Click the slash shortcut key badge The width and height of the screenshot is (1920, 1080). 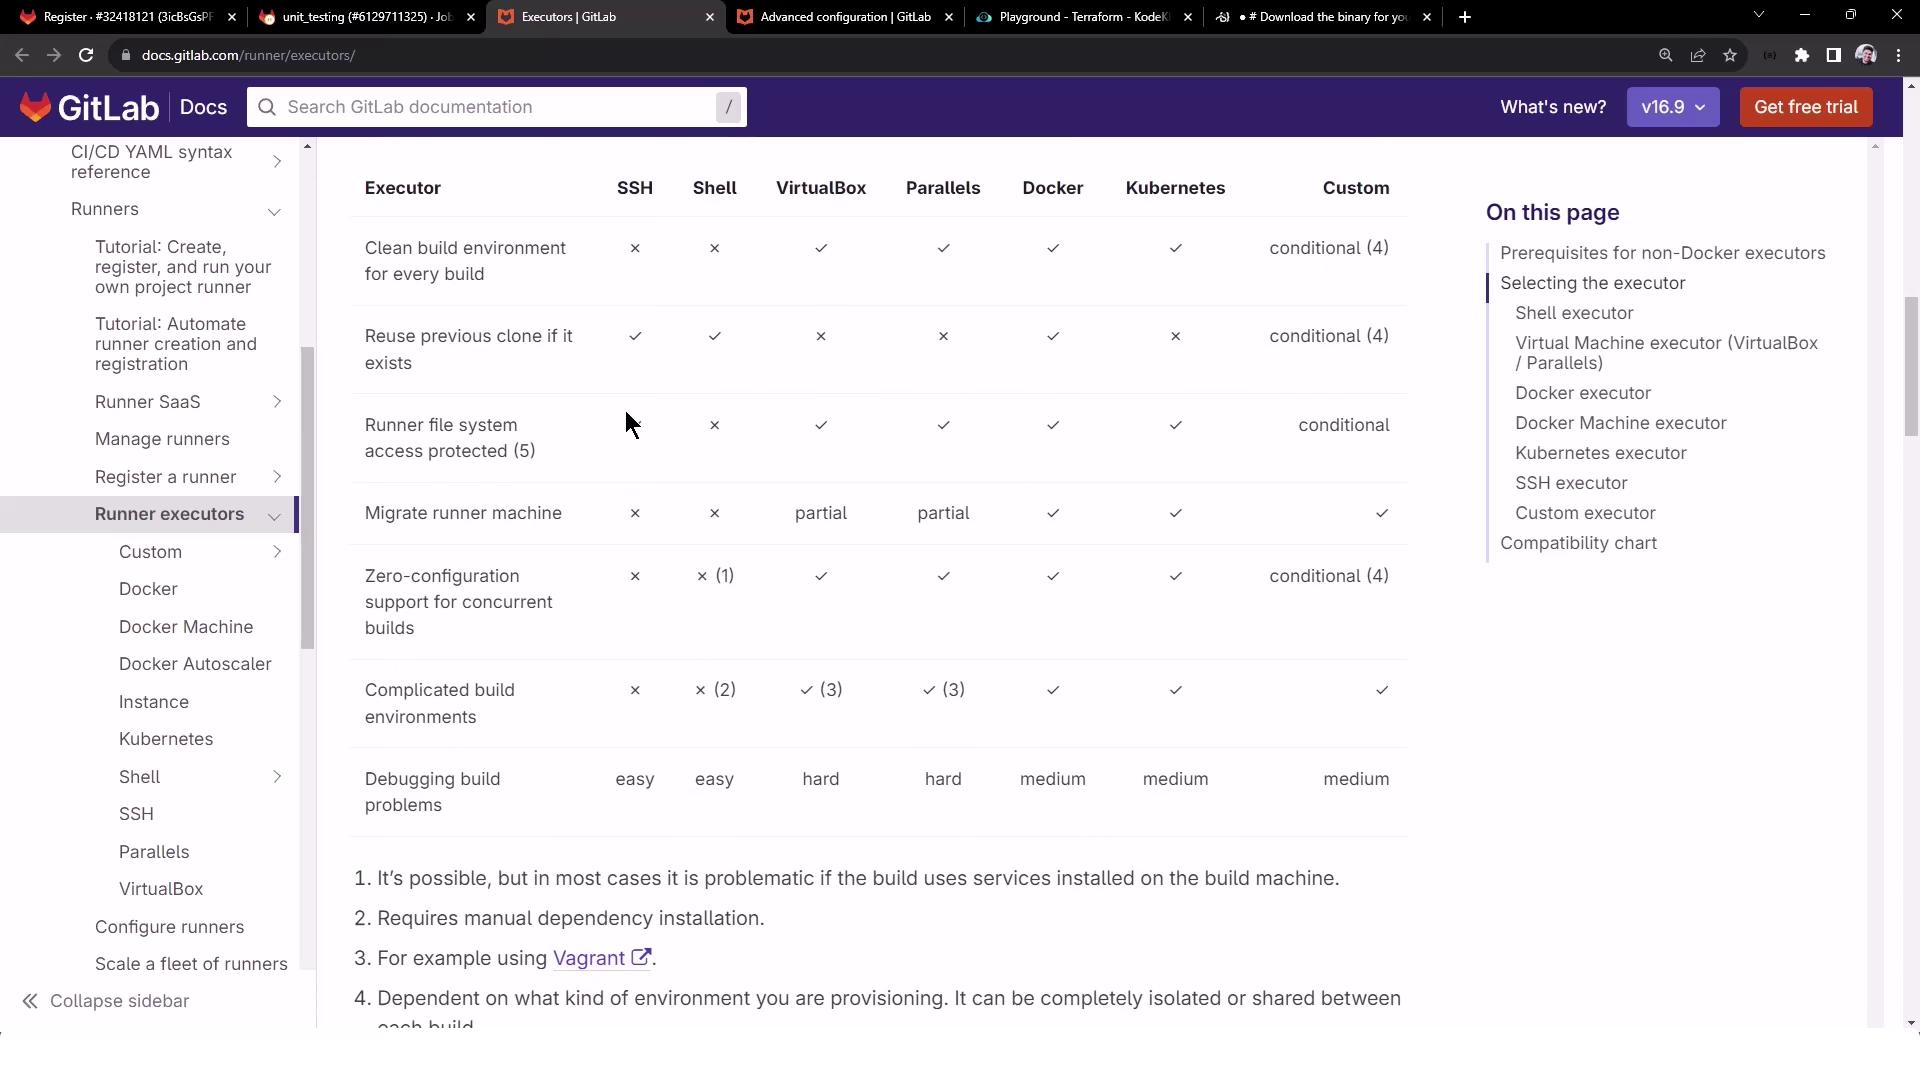tap(729, 107)
